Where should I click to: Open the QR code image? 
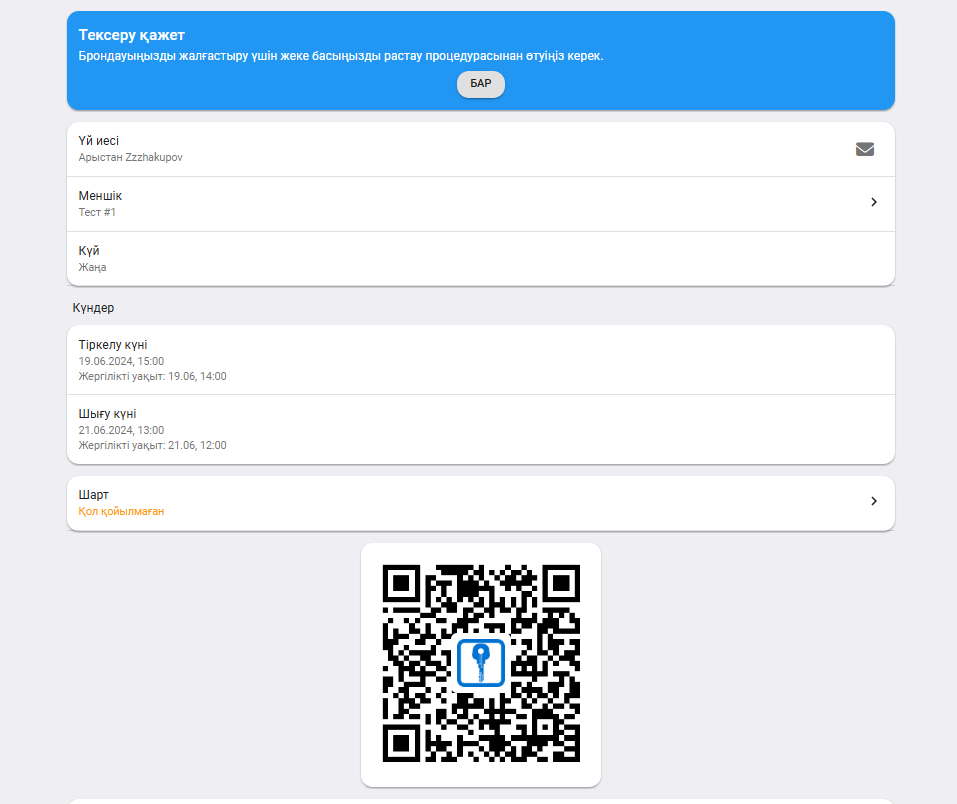(481, 664)
